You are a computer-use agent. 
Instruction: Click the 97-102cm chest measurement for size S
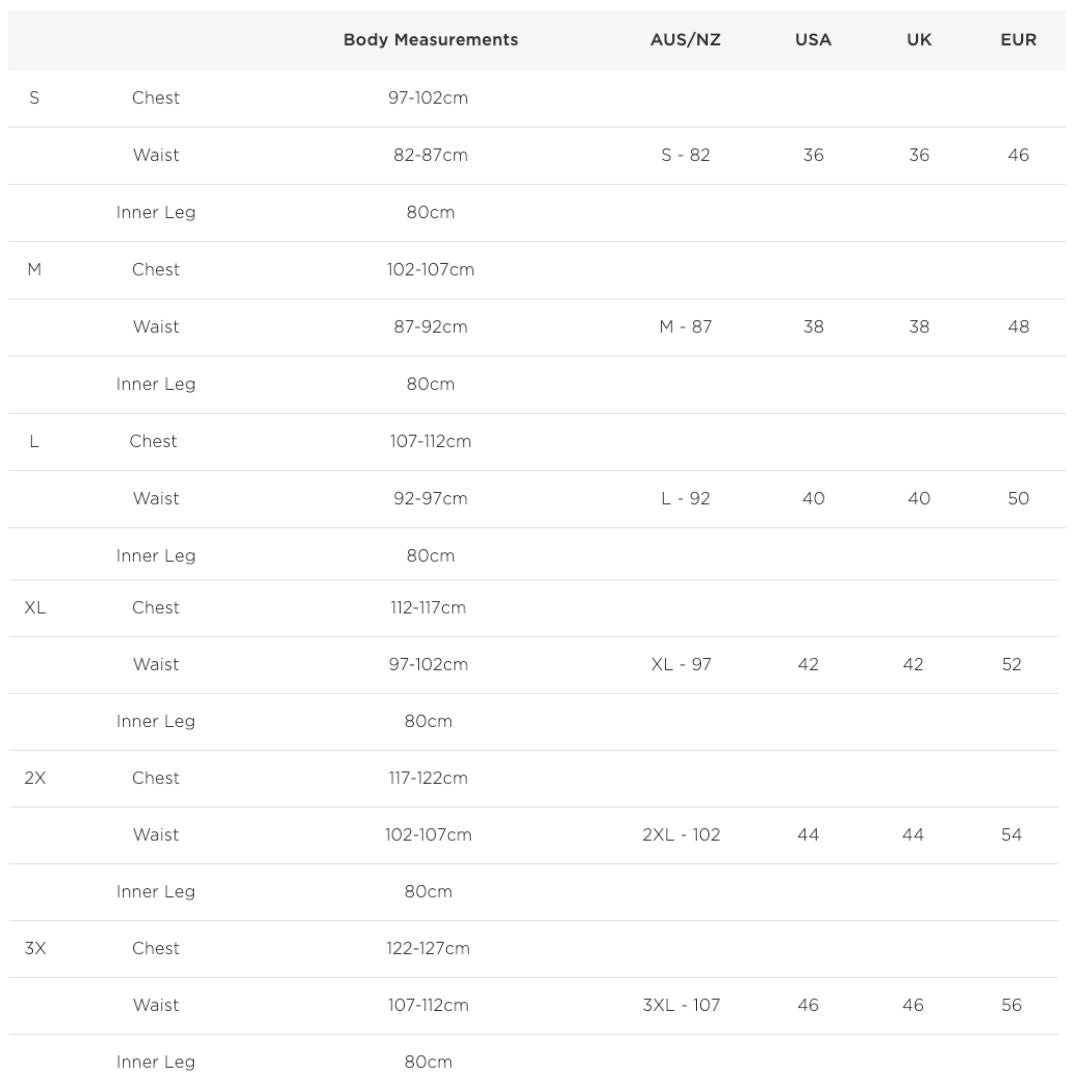pyautogui.click(x=430, y=98)
